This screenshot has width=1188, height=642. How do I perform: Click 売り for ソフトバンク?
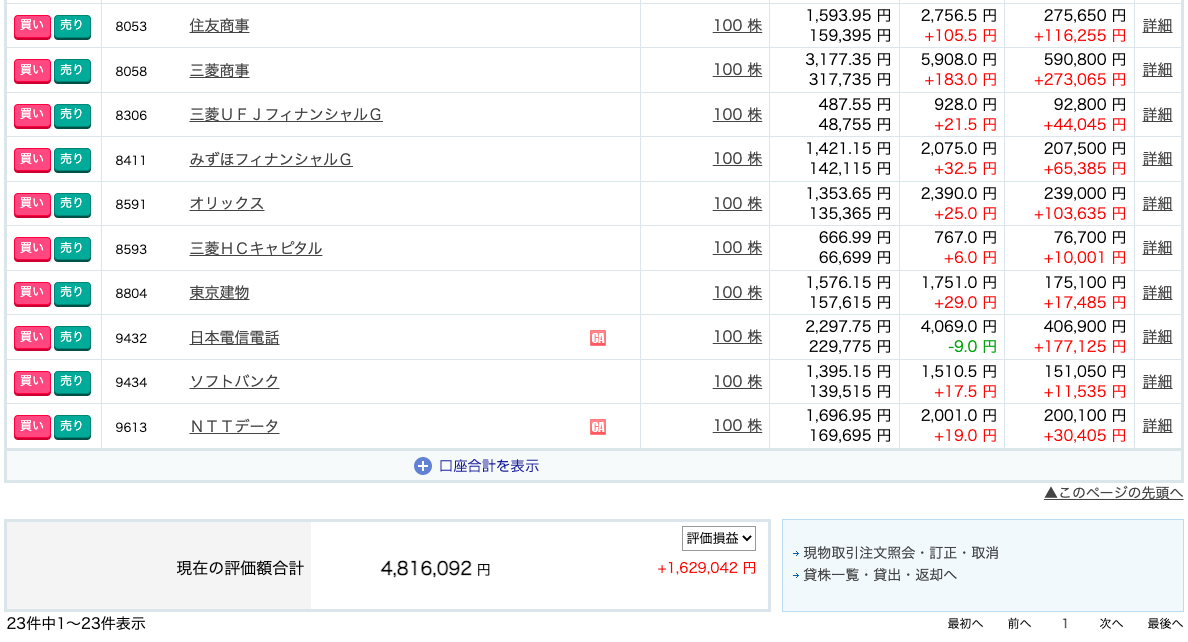tap(72, 382)
